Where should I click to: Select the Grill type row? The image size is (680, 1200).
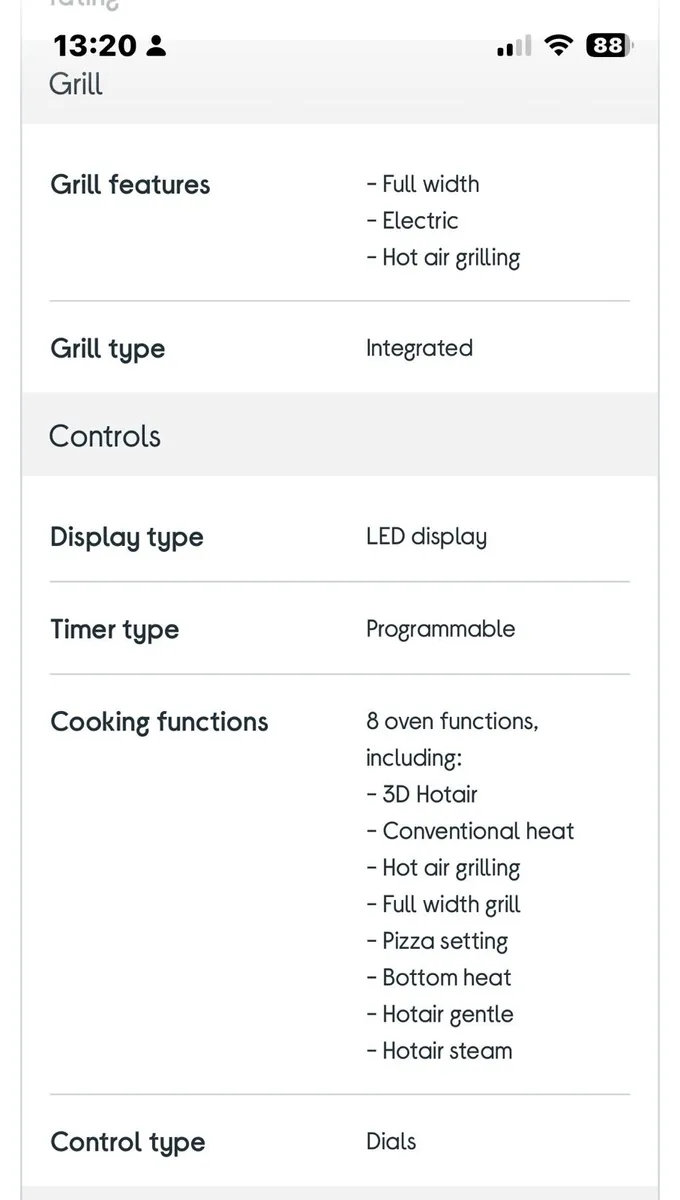[x=107, y=348]
